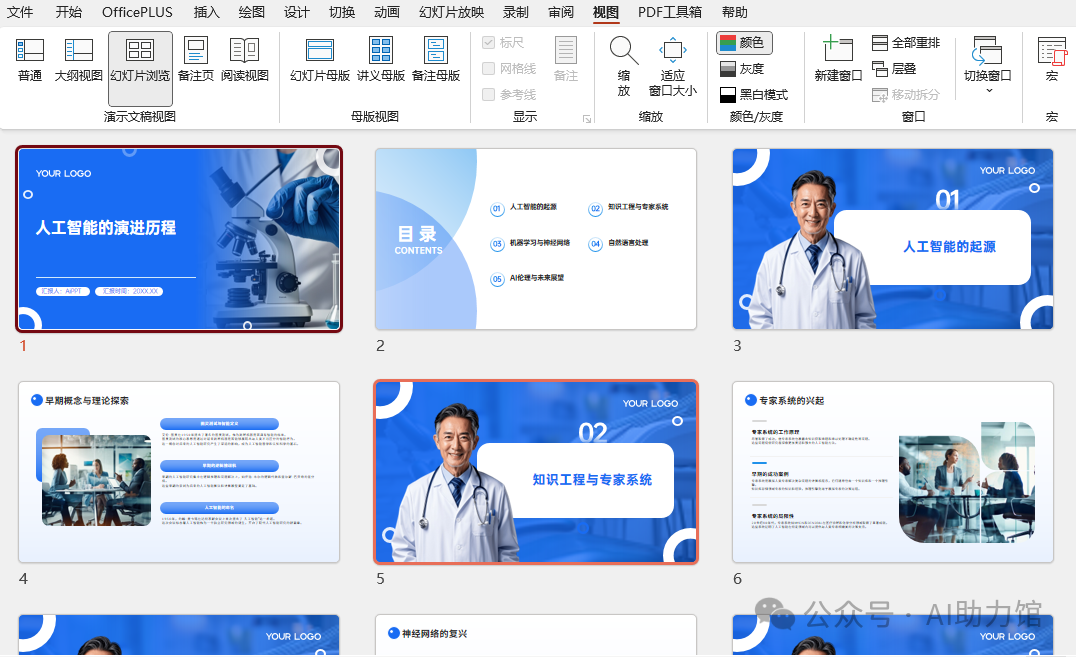
Task: Open 讲义母版 handout master
Action: point(381,60)
